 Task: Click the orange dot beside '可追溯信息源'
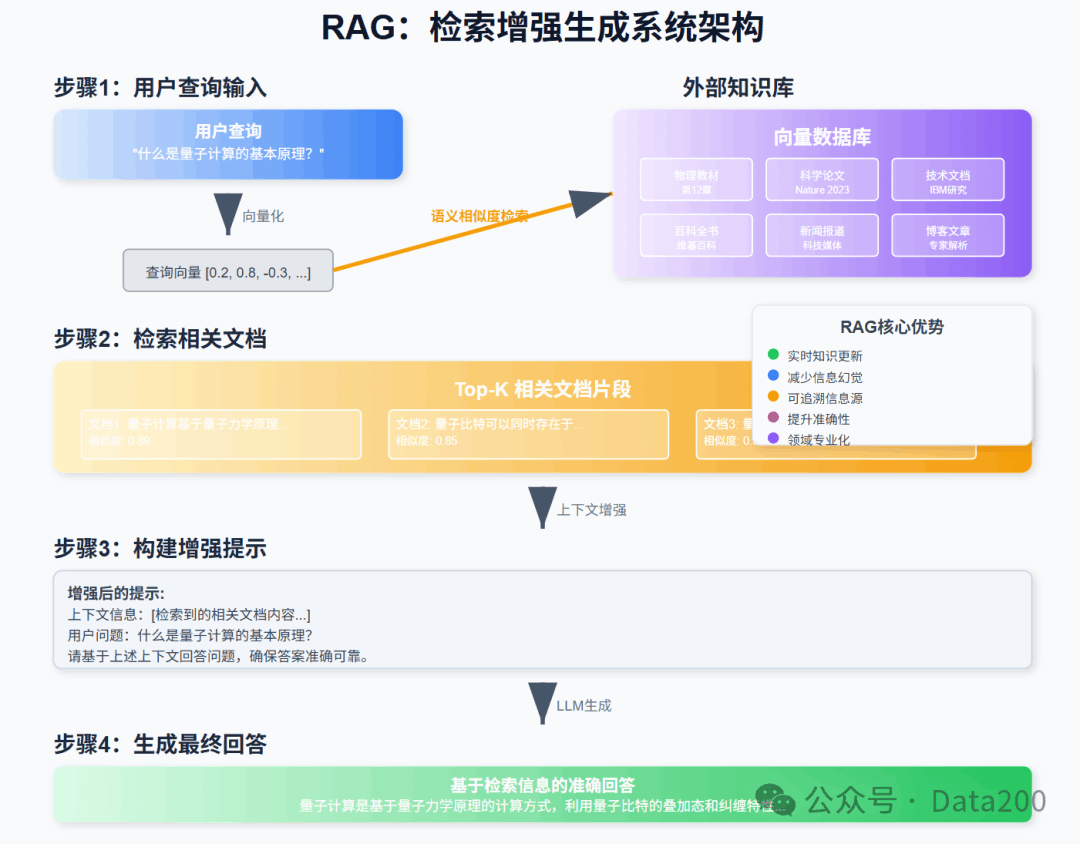pyautogui.click(x=773, y=396)
